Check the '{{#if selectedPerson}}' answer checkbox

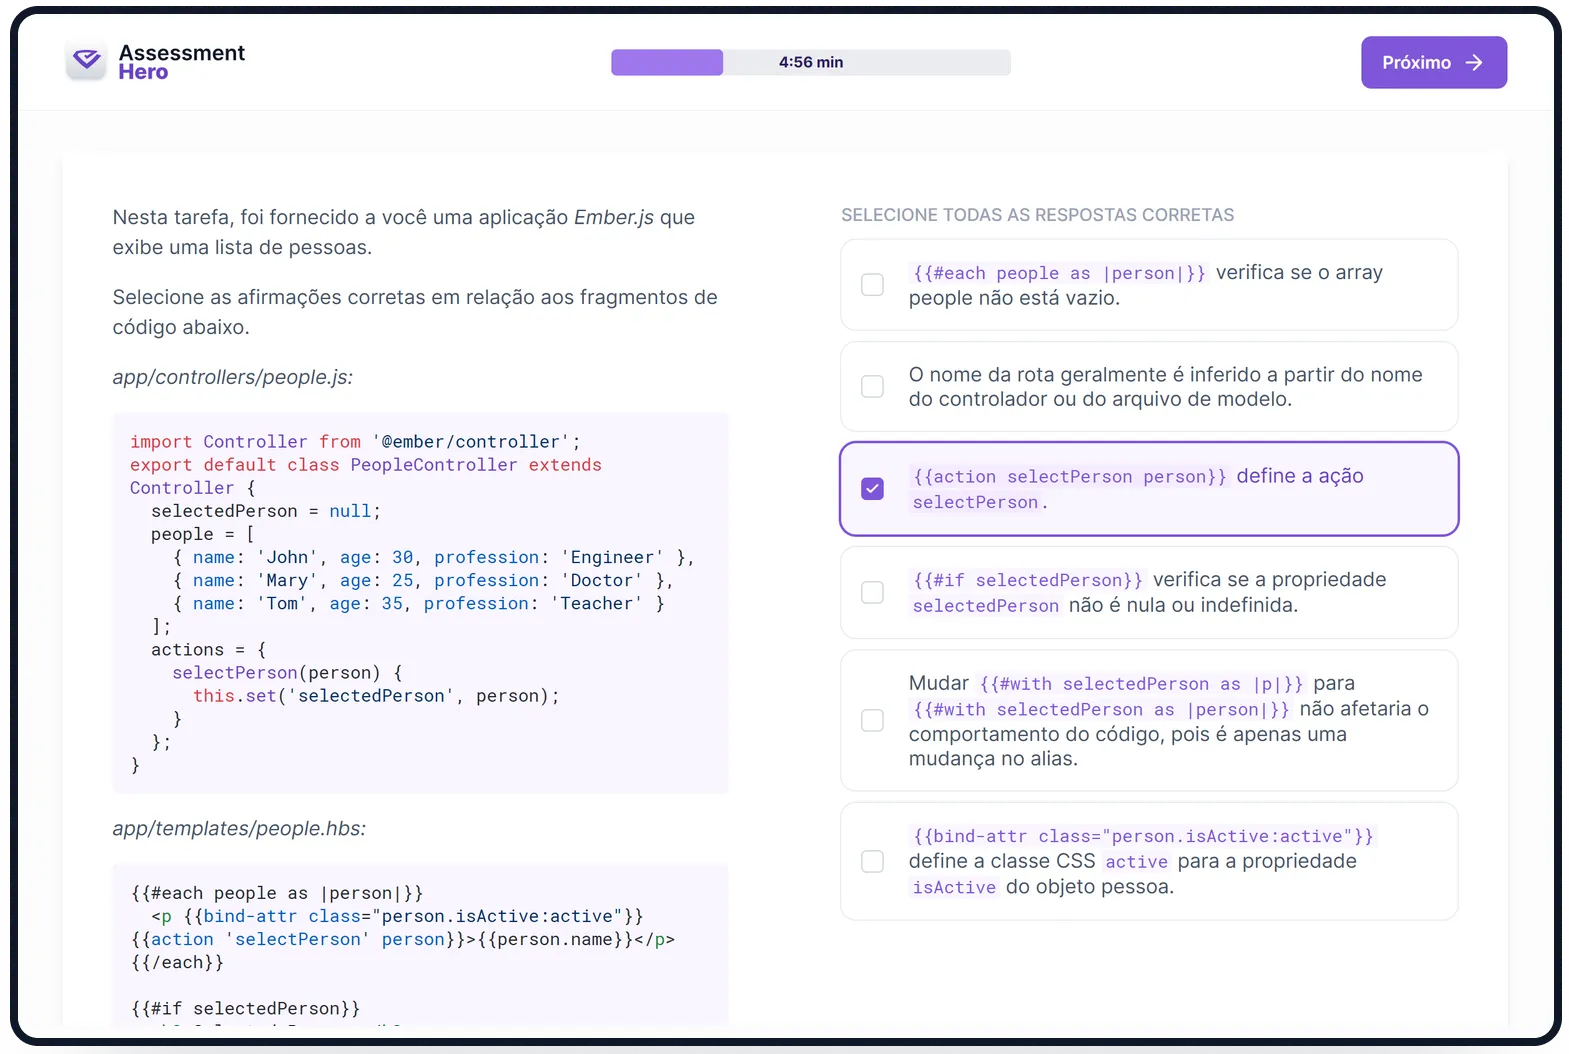872,592
